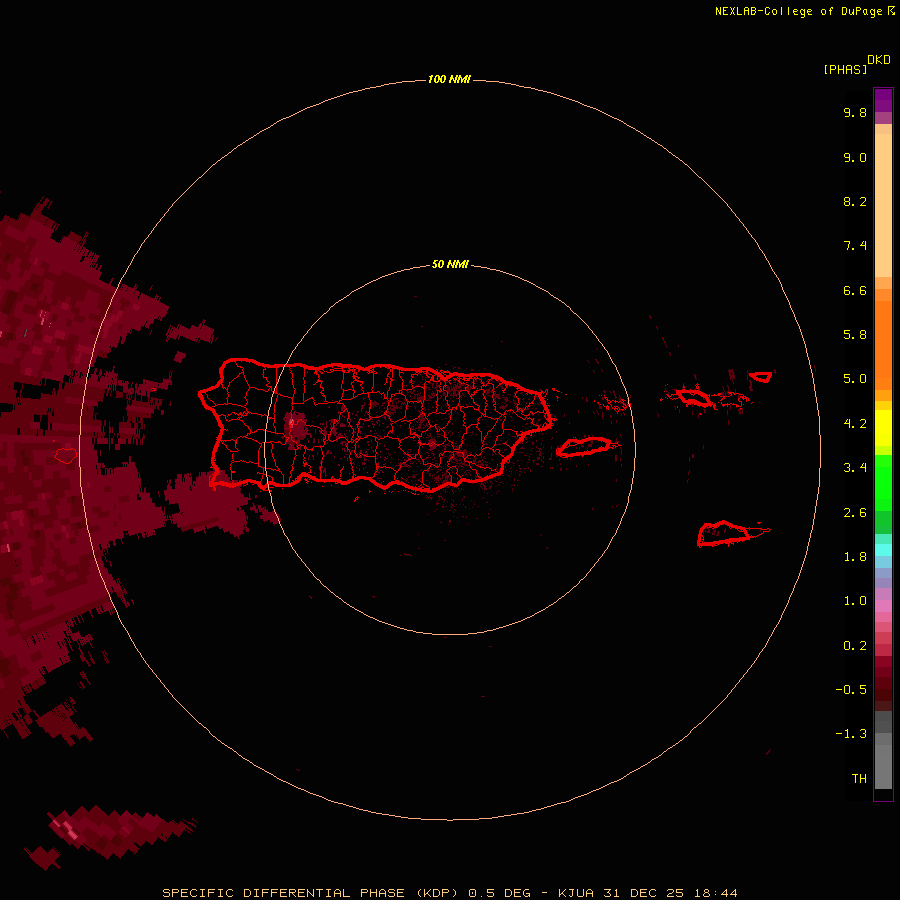Click the 4.2 scale value

point(855,424)
